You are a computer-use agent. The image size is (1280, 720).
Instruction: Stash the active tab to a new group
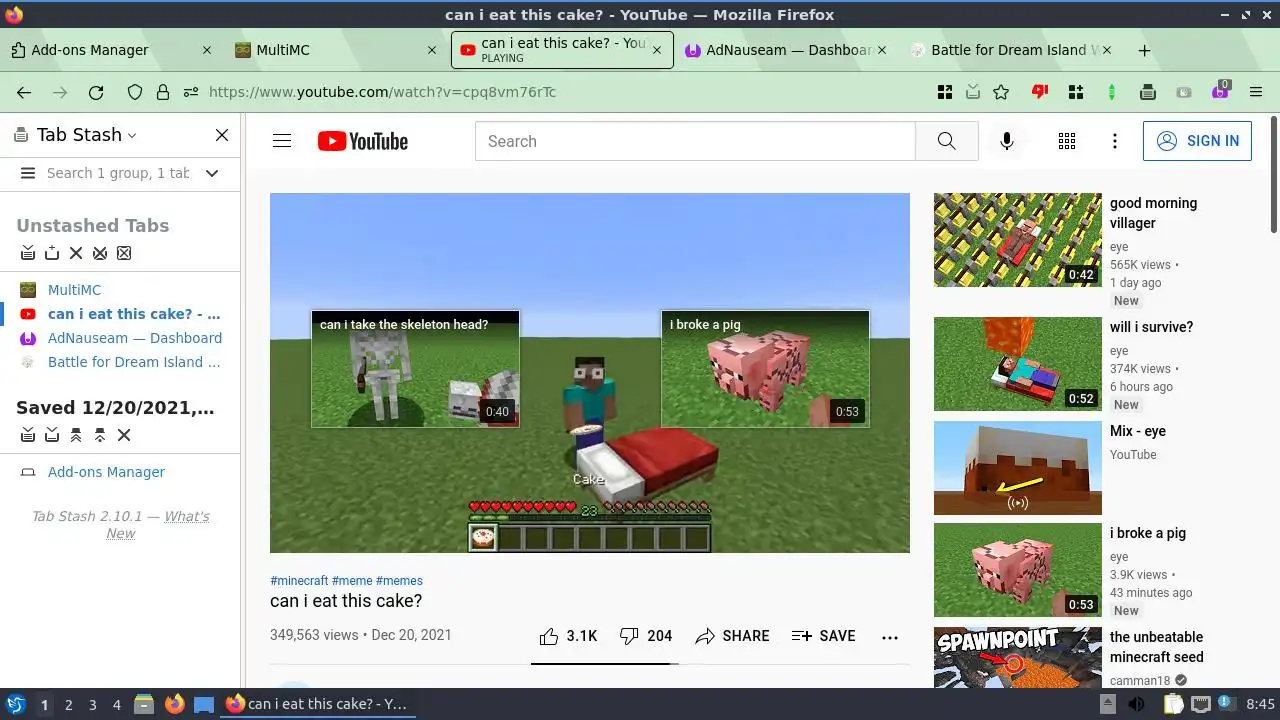[x=52, y=253]
